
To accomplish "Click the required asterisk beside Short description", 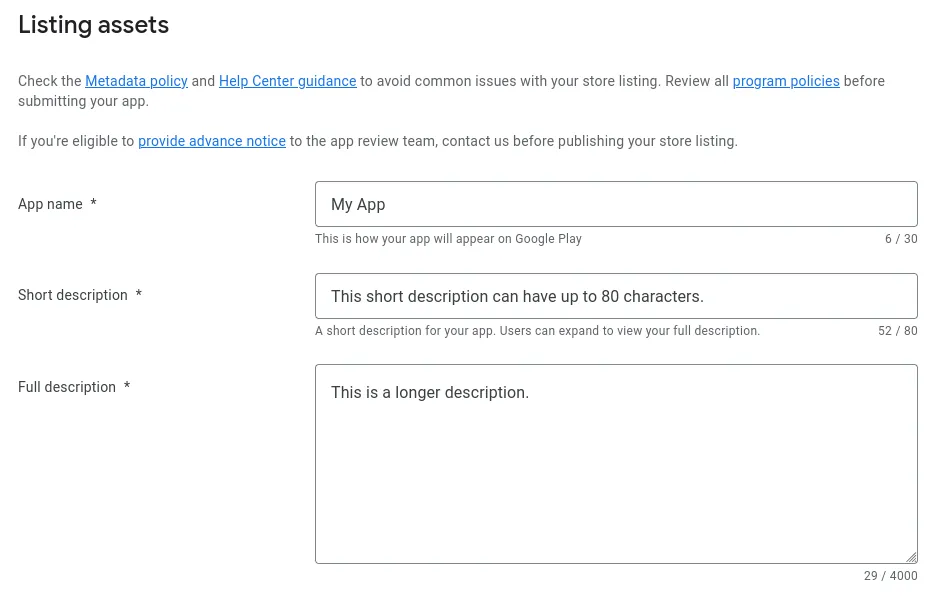I will coord(138,295).
